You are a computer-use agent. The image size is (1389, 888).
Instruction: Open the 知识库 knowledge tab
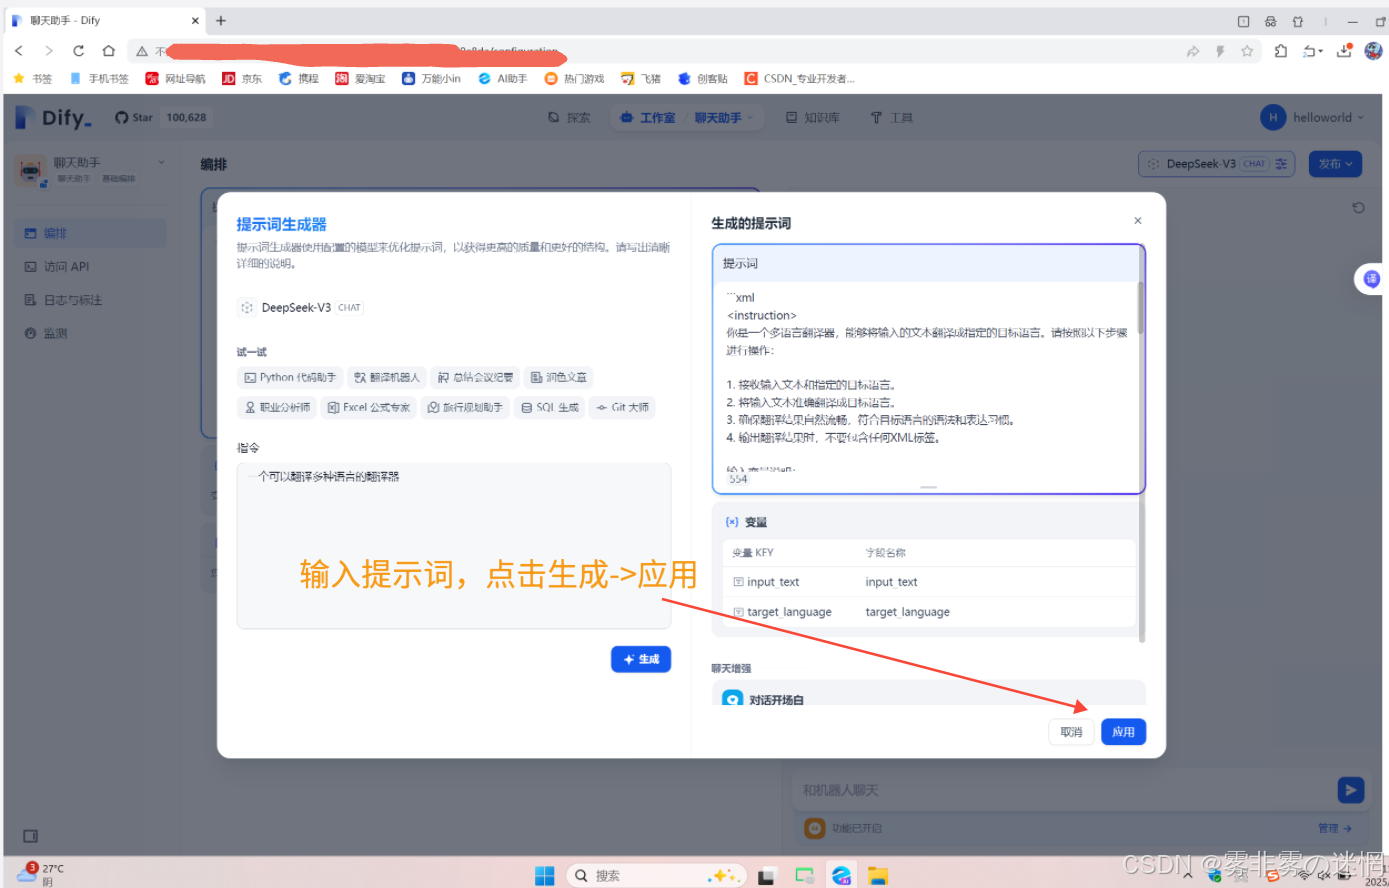coord(812,117)
